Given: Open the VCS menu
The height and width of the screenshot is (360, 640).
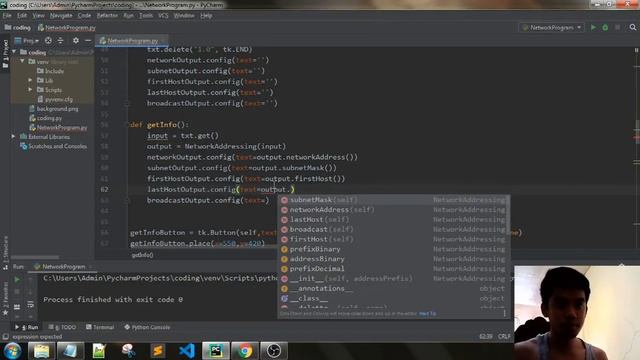Looking at the screenshot, I should pos(163,16).
